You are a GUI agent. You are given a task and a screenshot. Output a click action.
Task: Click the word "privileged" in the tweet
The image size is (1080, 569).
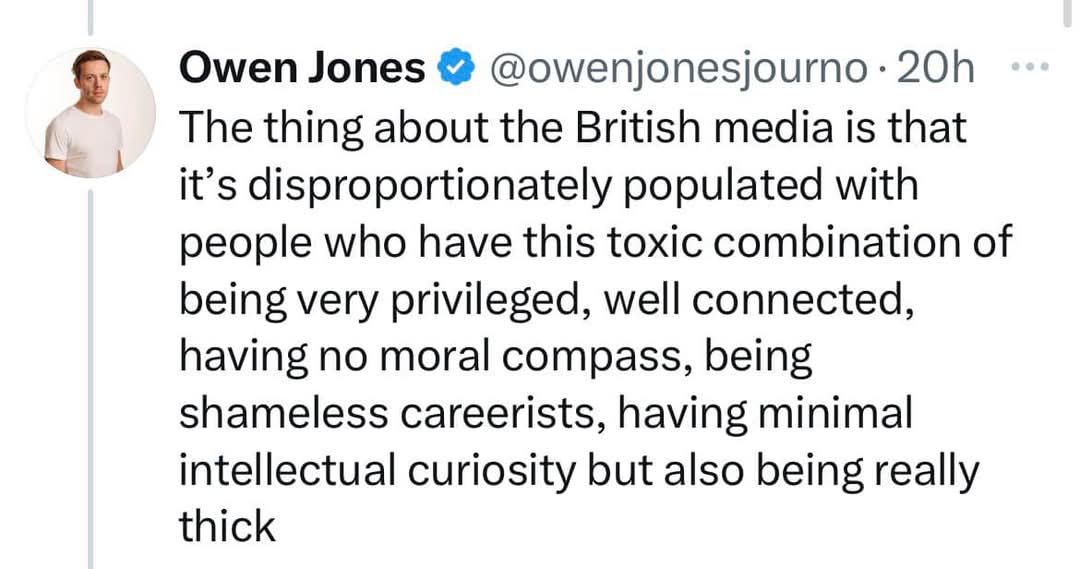(x=489, y=301)
